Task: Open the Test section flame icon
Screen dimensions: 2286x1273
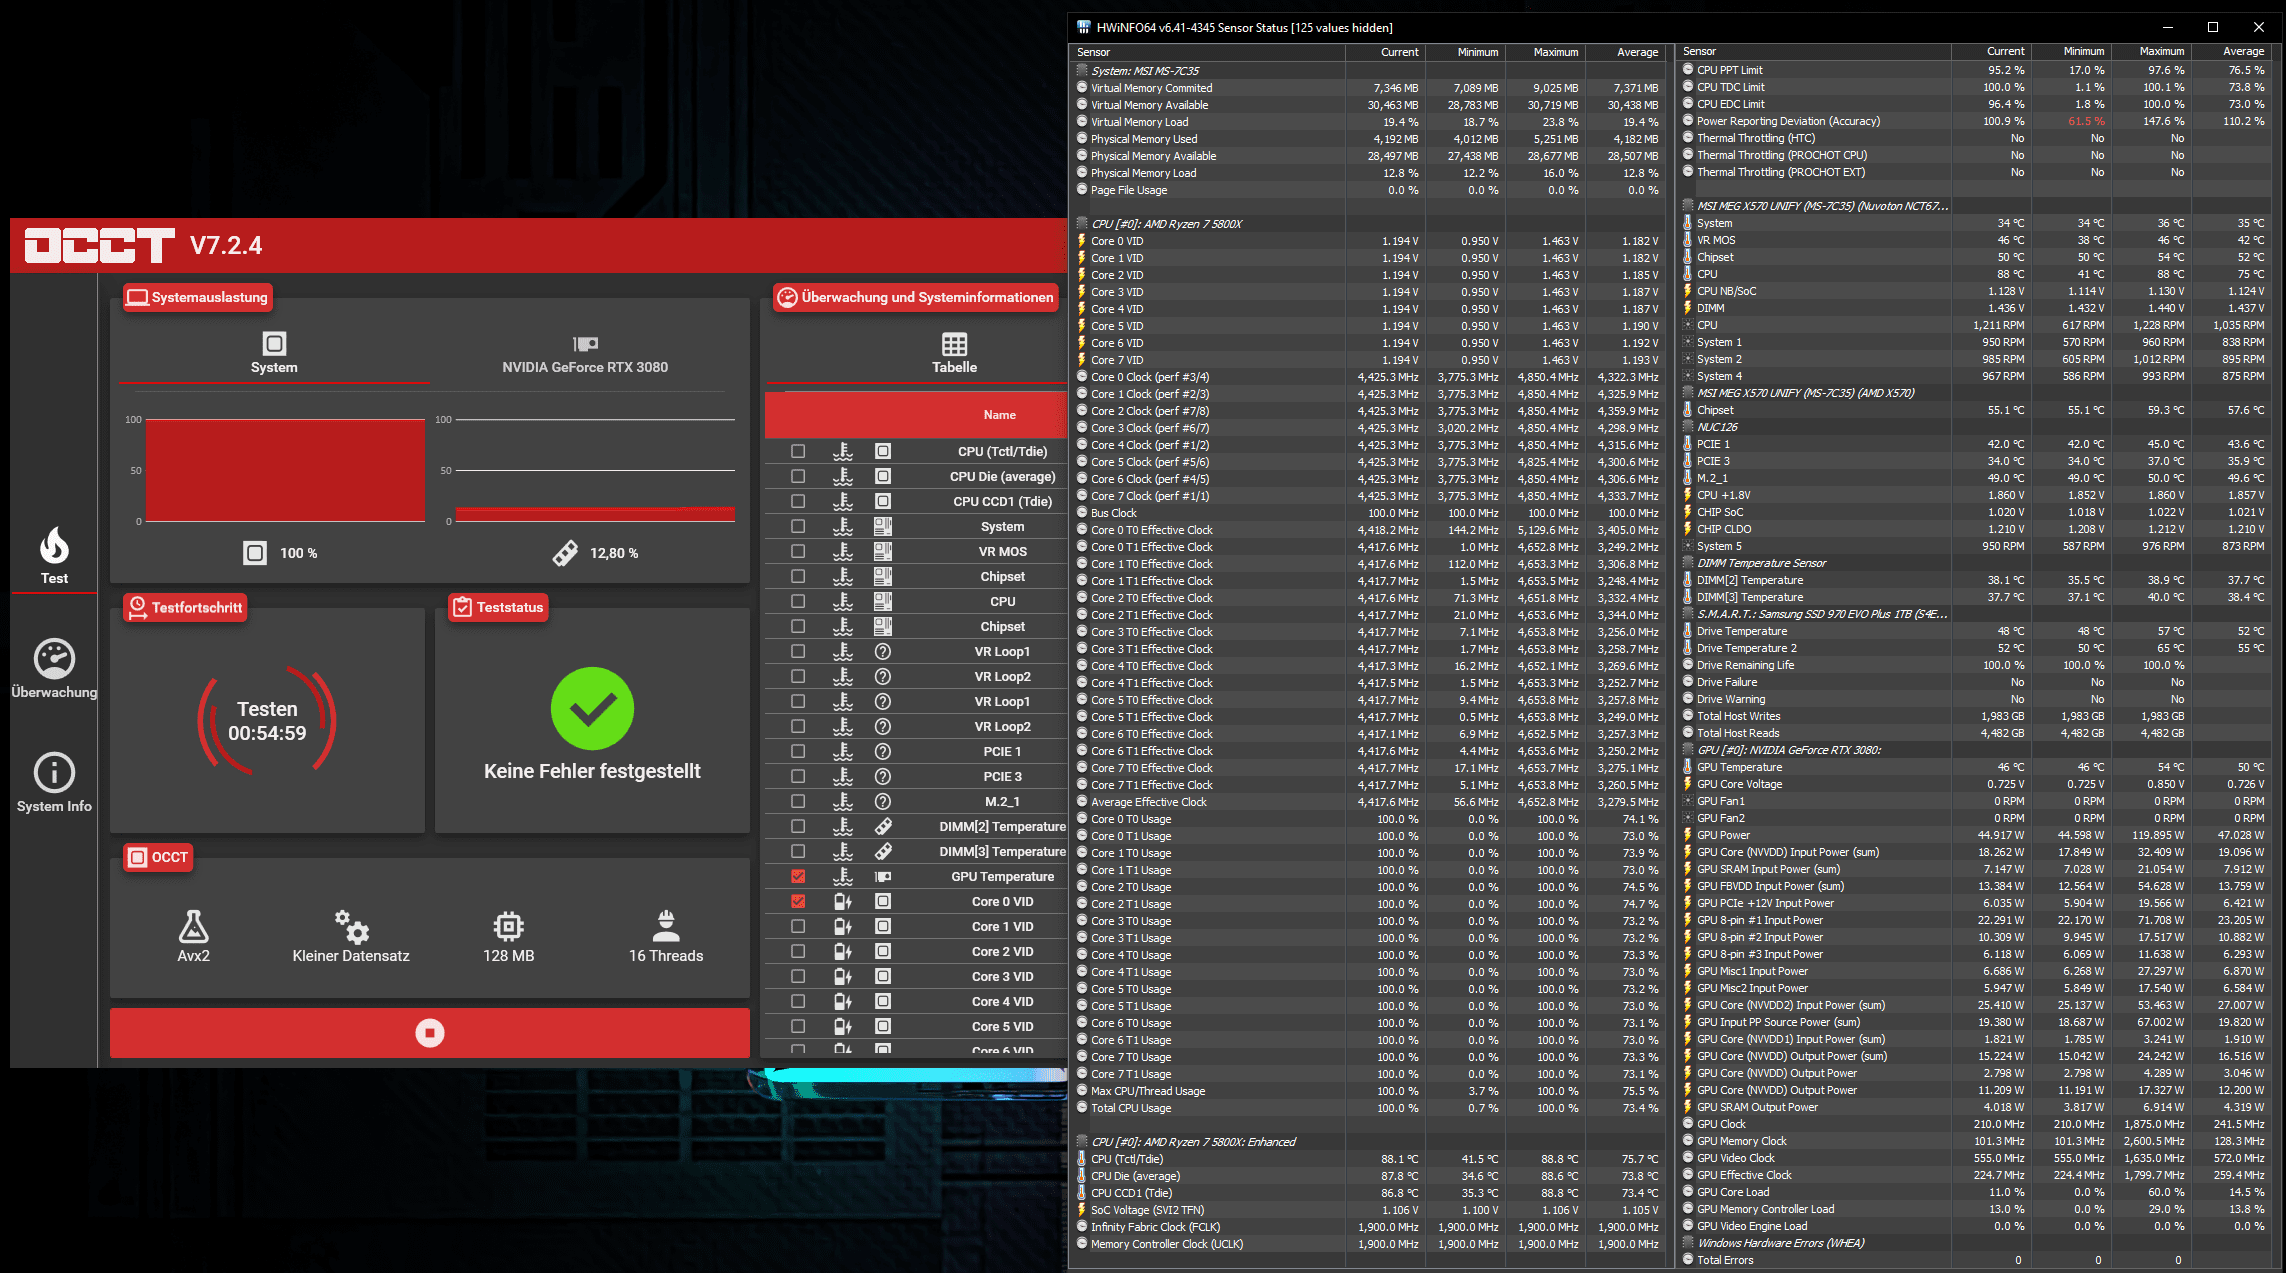Action: tap(54, 547)
